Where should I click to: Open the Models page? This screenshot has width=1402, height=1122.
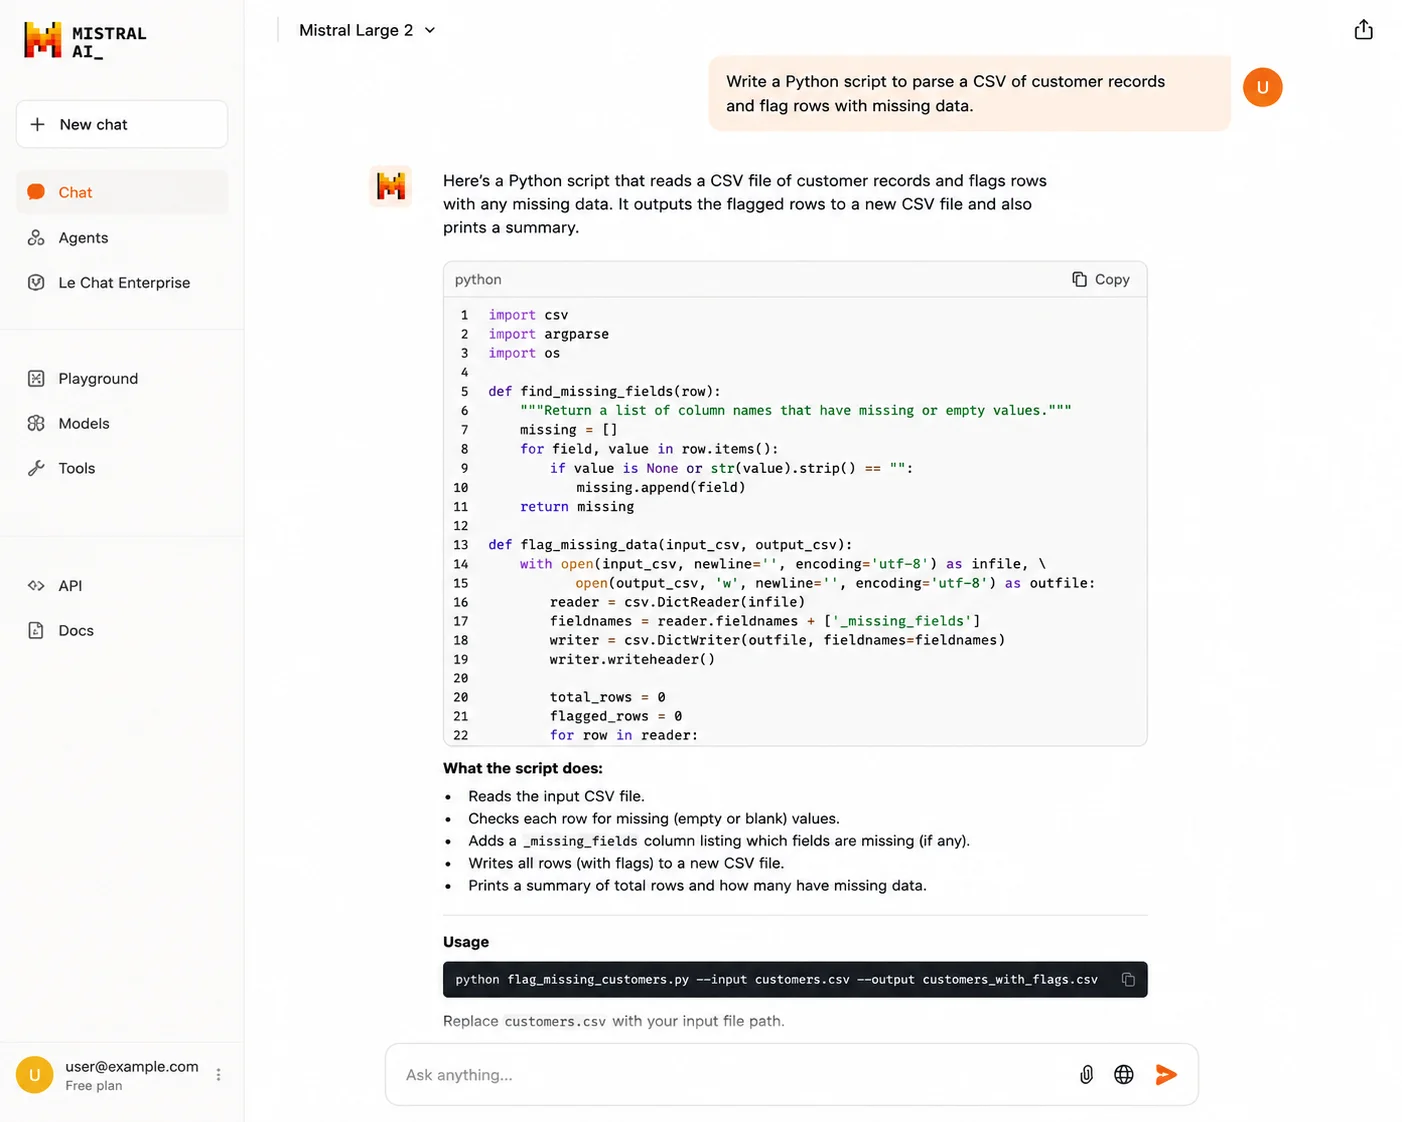pos(122,423)
